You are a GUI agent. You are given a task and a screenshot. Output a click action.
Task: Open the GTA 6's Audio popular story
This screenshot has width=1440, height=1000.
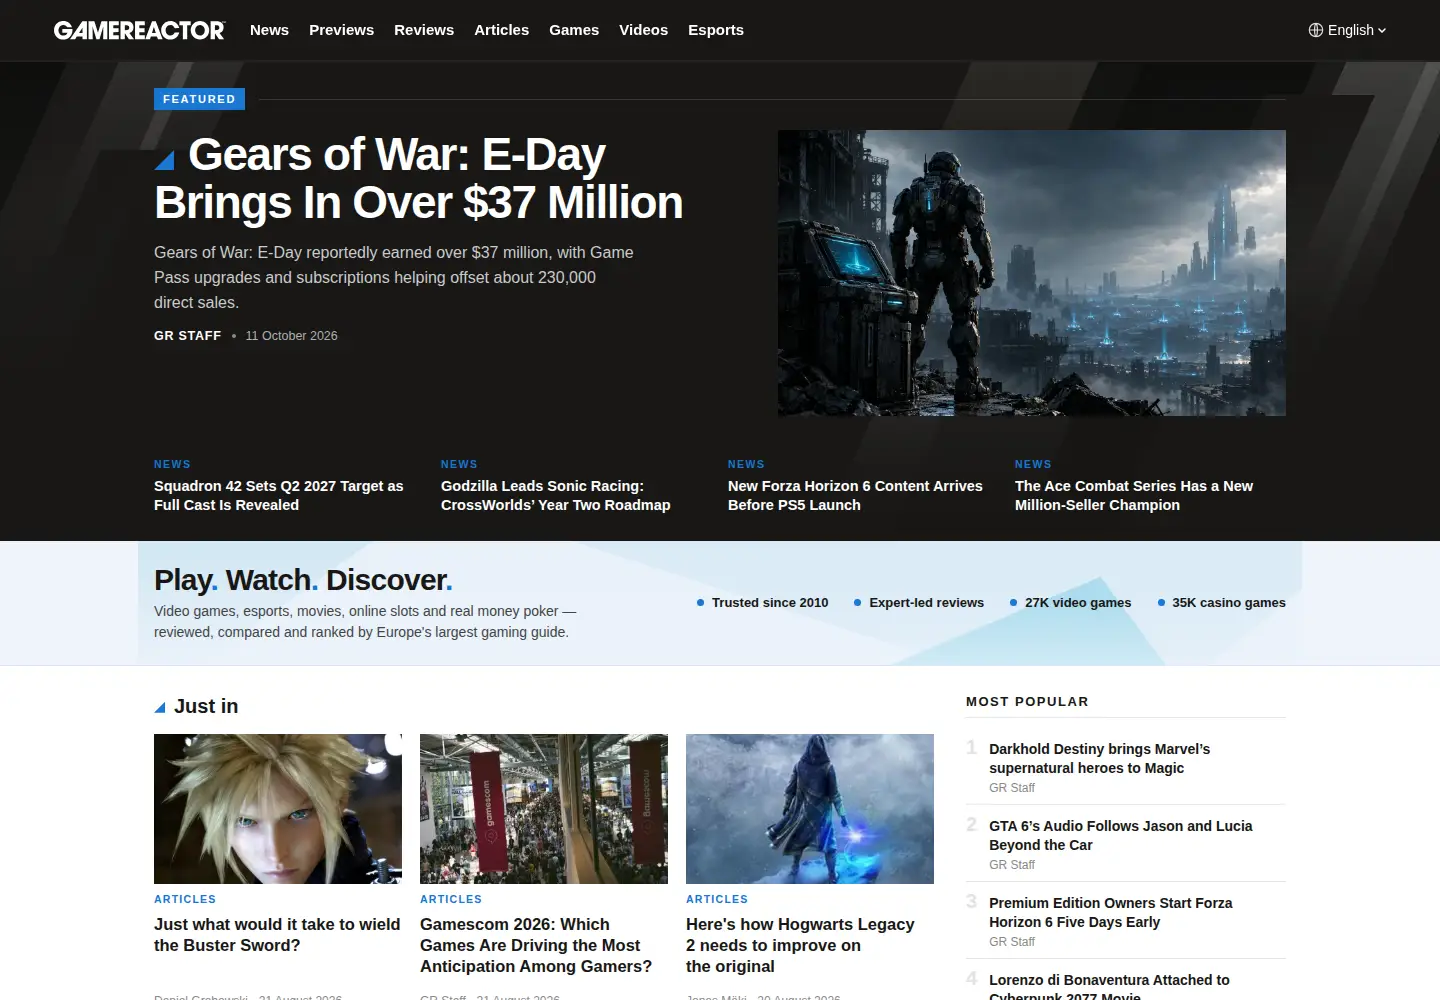(1120, 835)
